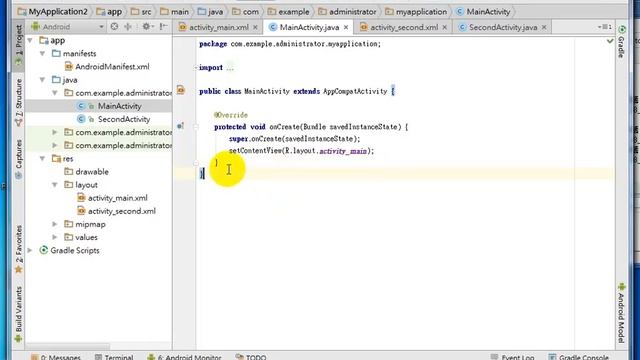Screen dimensions: 640x360
Task: Expand the values folder
Action: tap(55, 237)
